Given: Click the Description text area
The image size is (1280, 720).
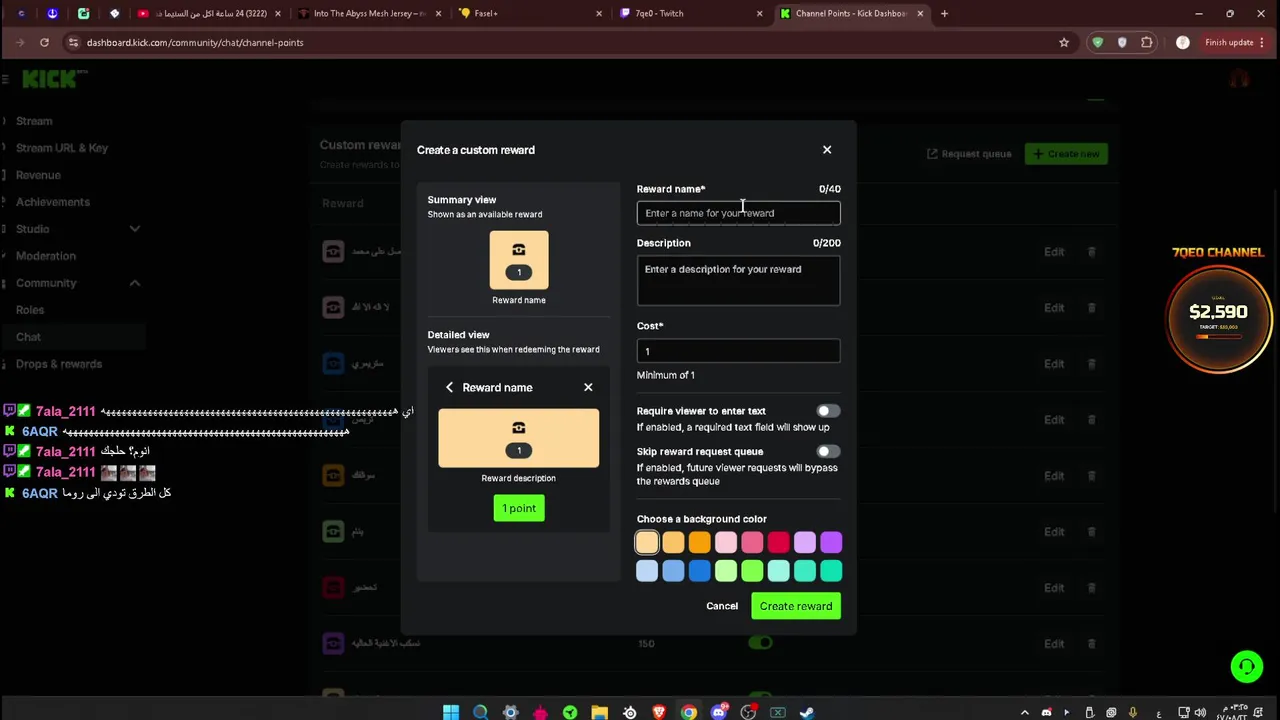Looking at the screenshot, I should tap(738, 280).
